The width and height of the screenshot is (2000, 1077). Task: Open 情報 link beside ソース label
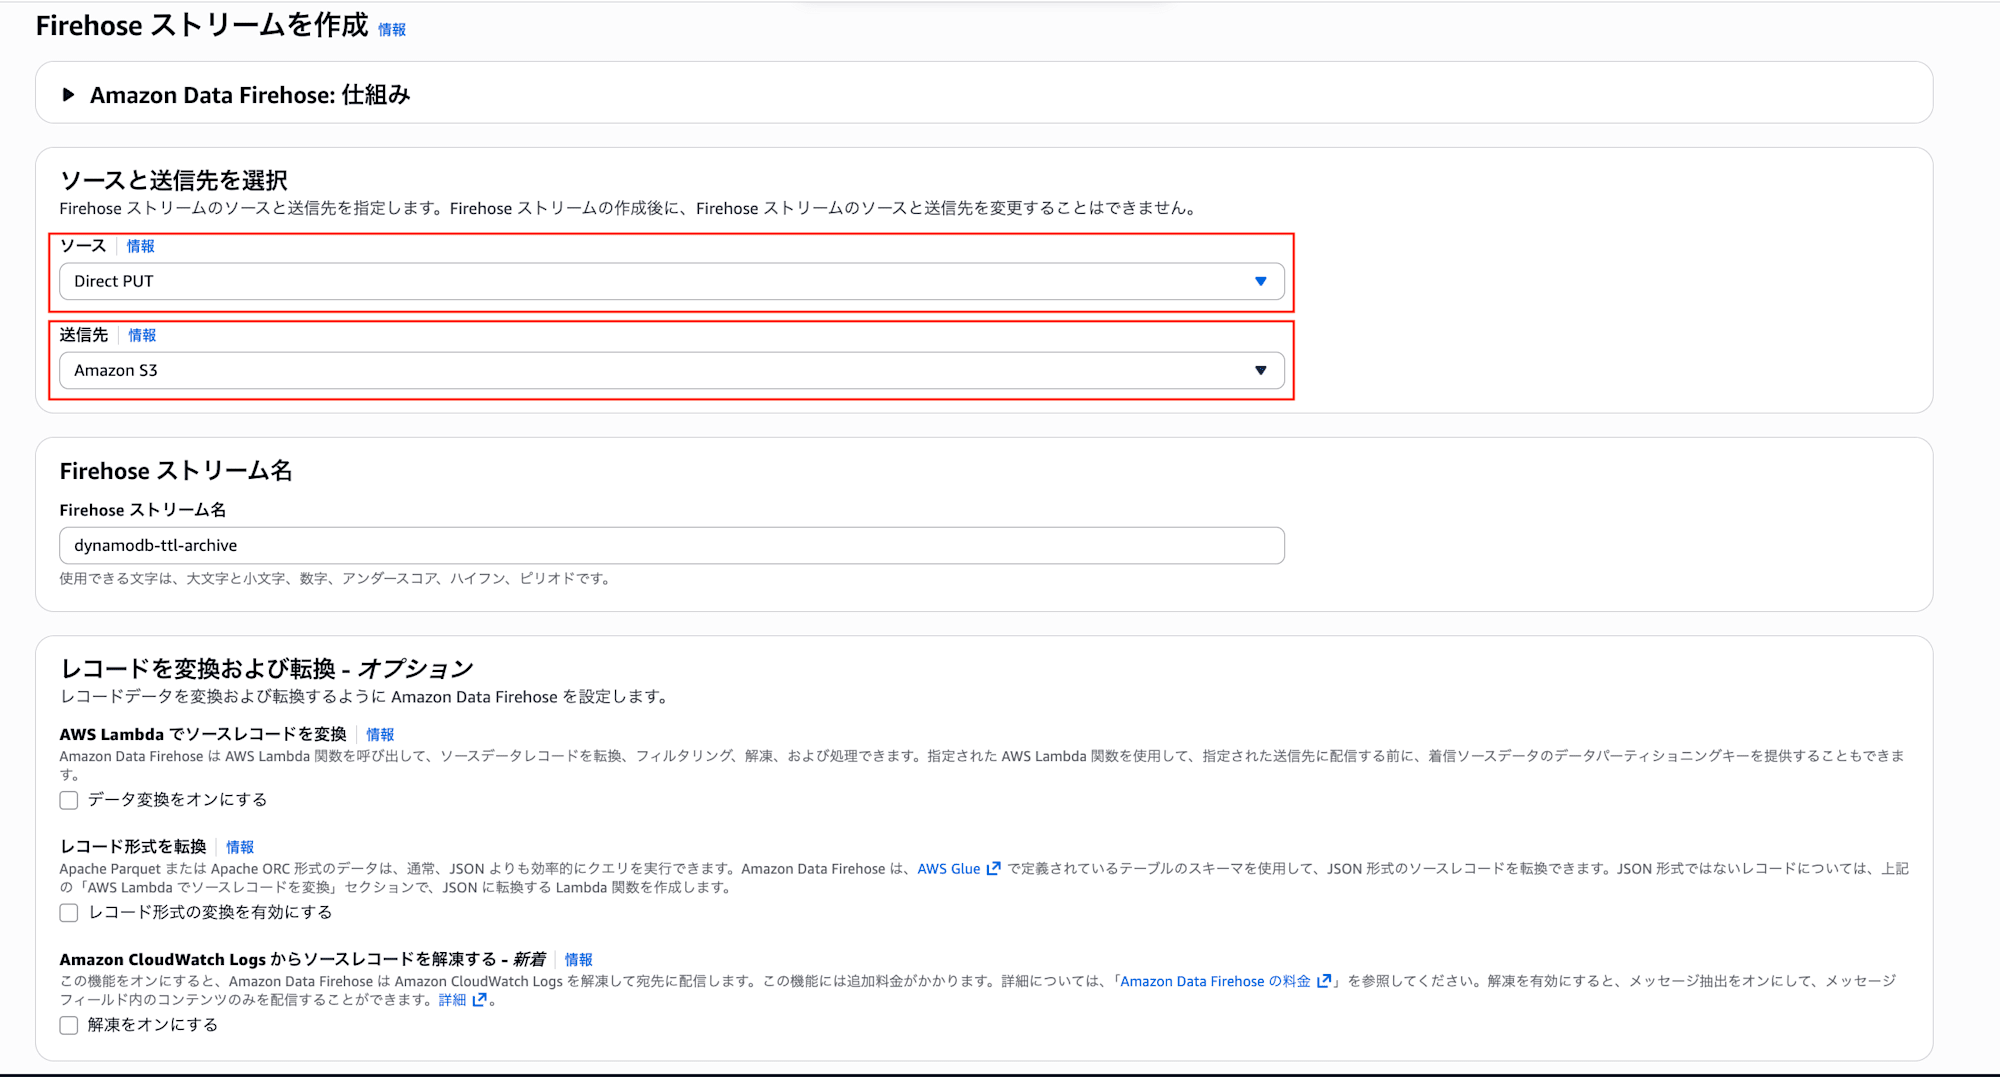click(x=140, y=246)
